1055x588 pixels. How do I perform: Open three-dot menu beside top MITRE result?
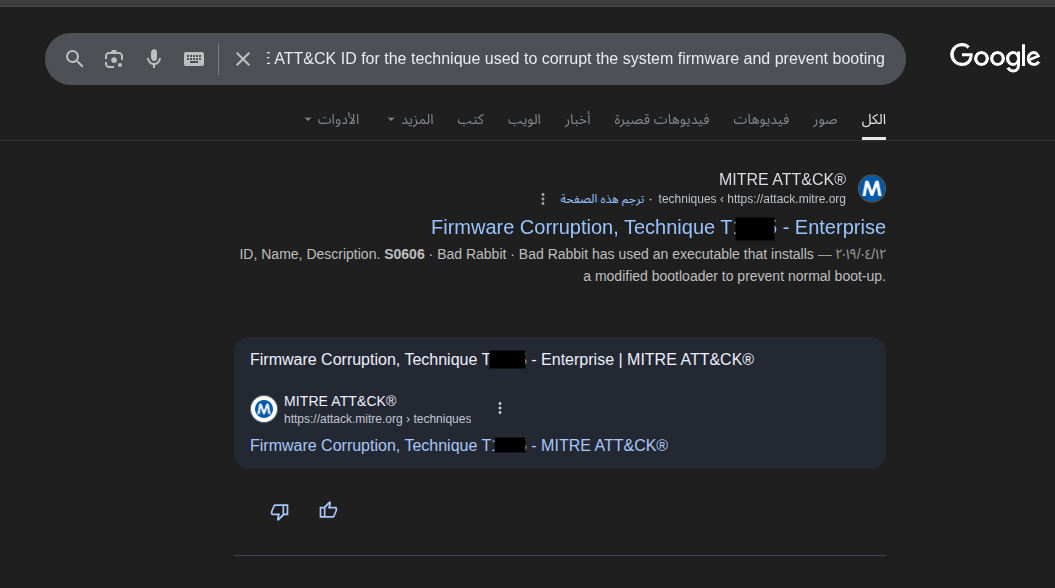[x=543, y=199]
